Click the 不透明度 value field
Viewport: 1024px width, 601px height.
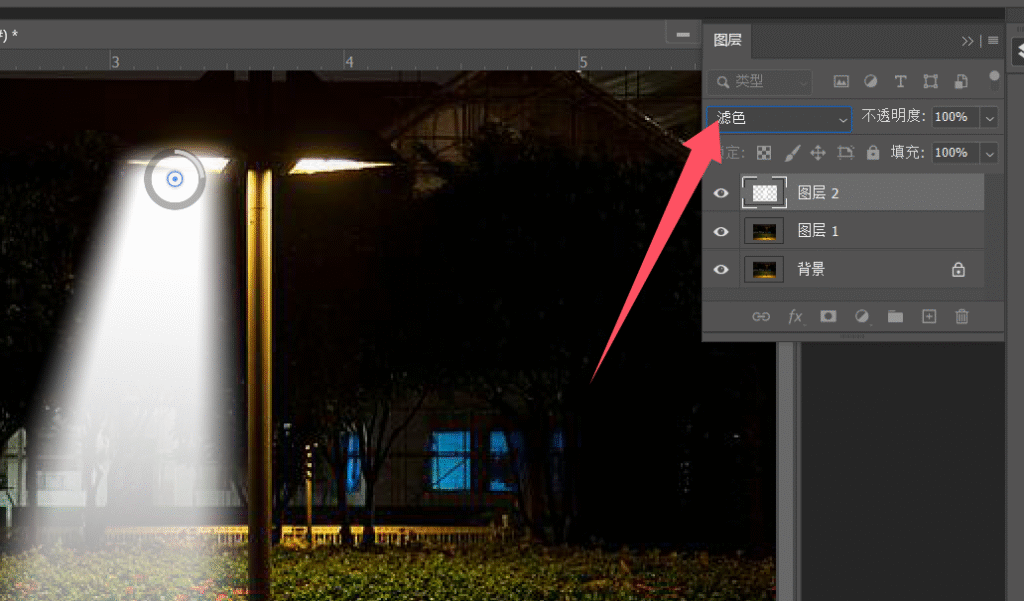(956, 118)
